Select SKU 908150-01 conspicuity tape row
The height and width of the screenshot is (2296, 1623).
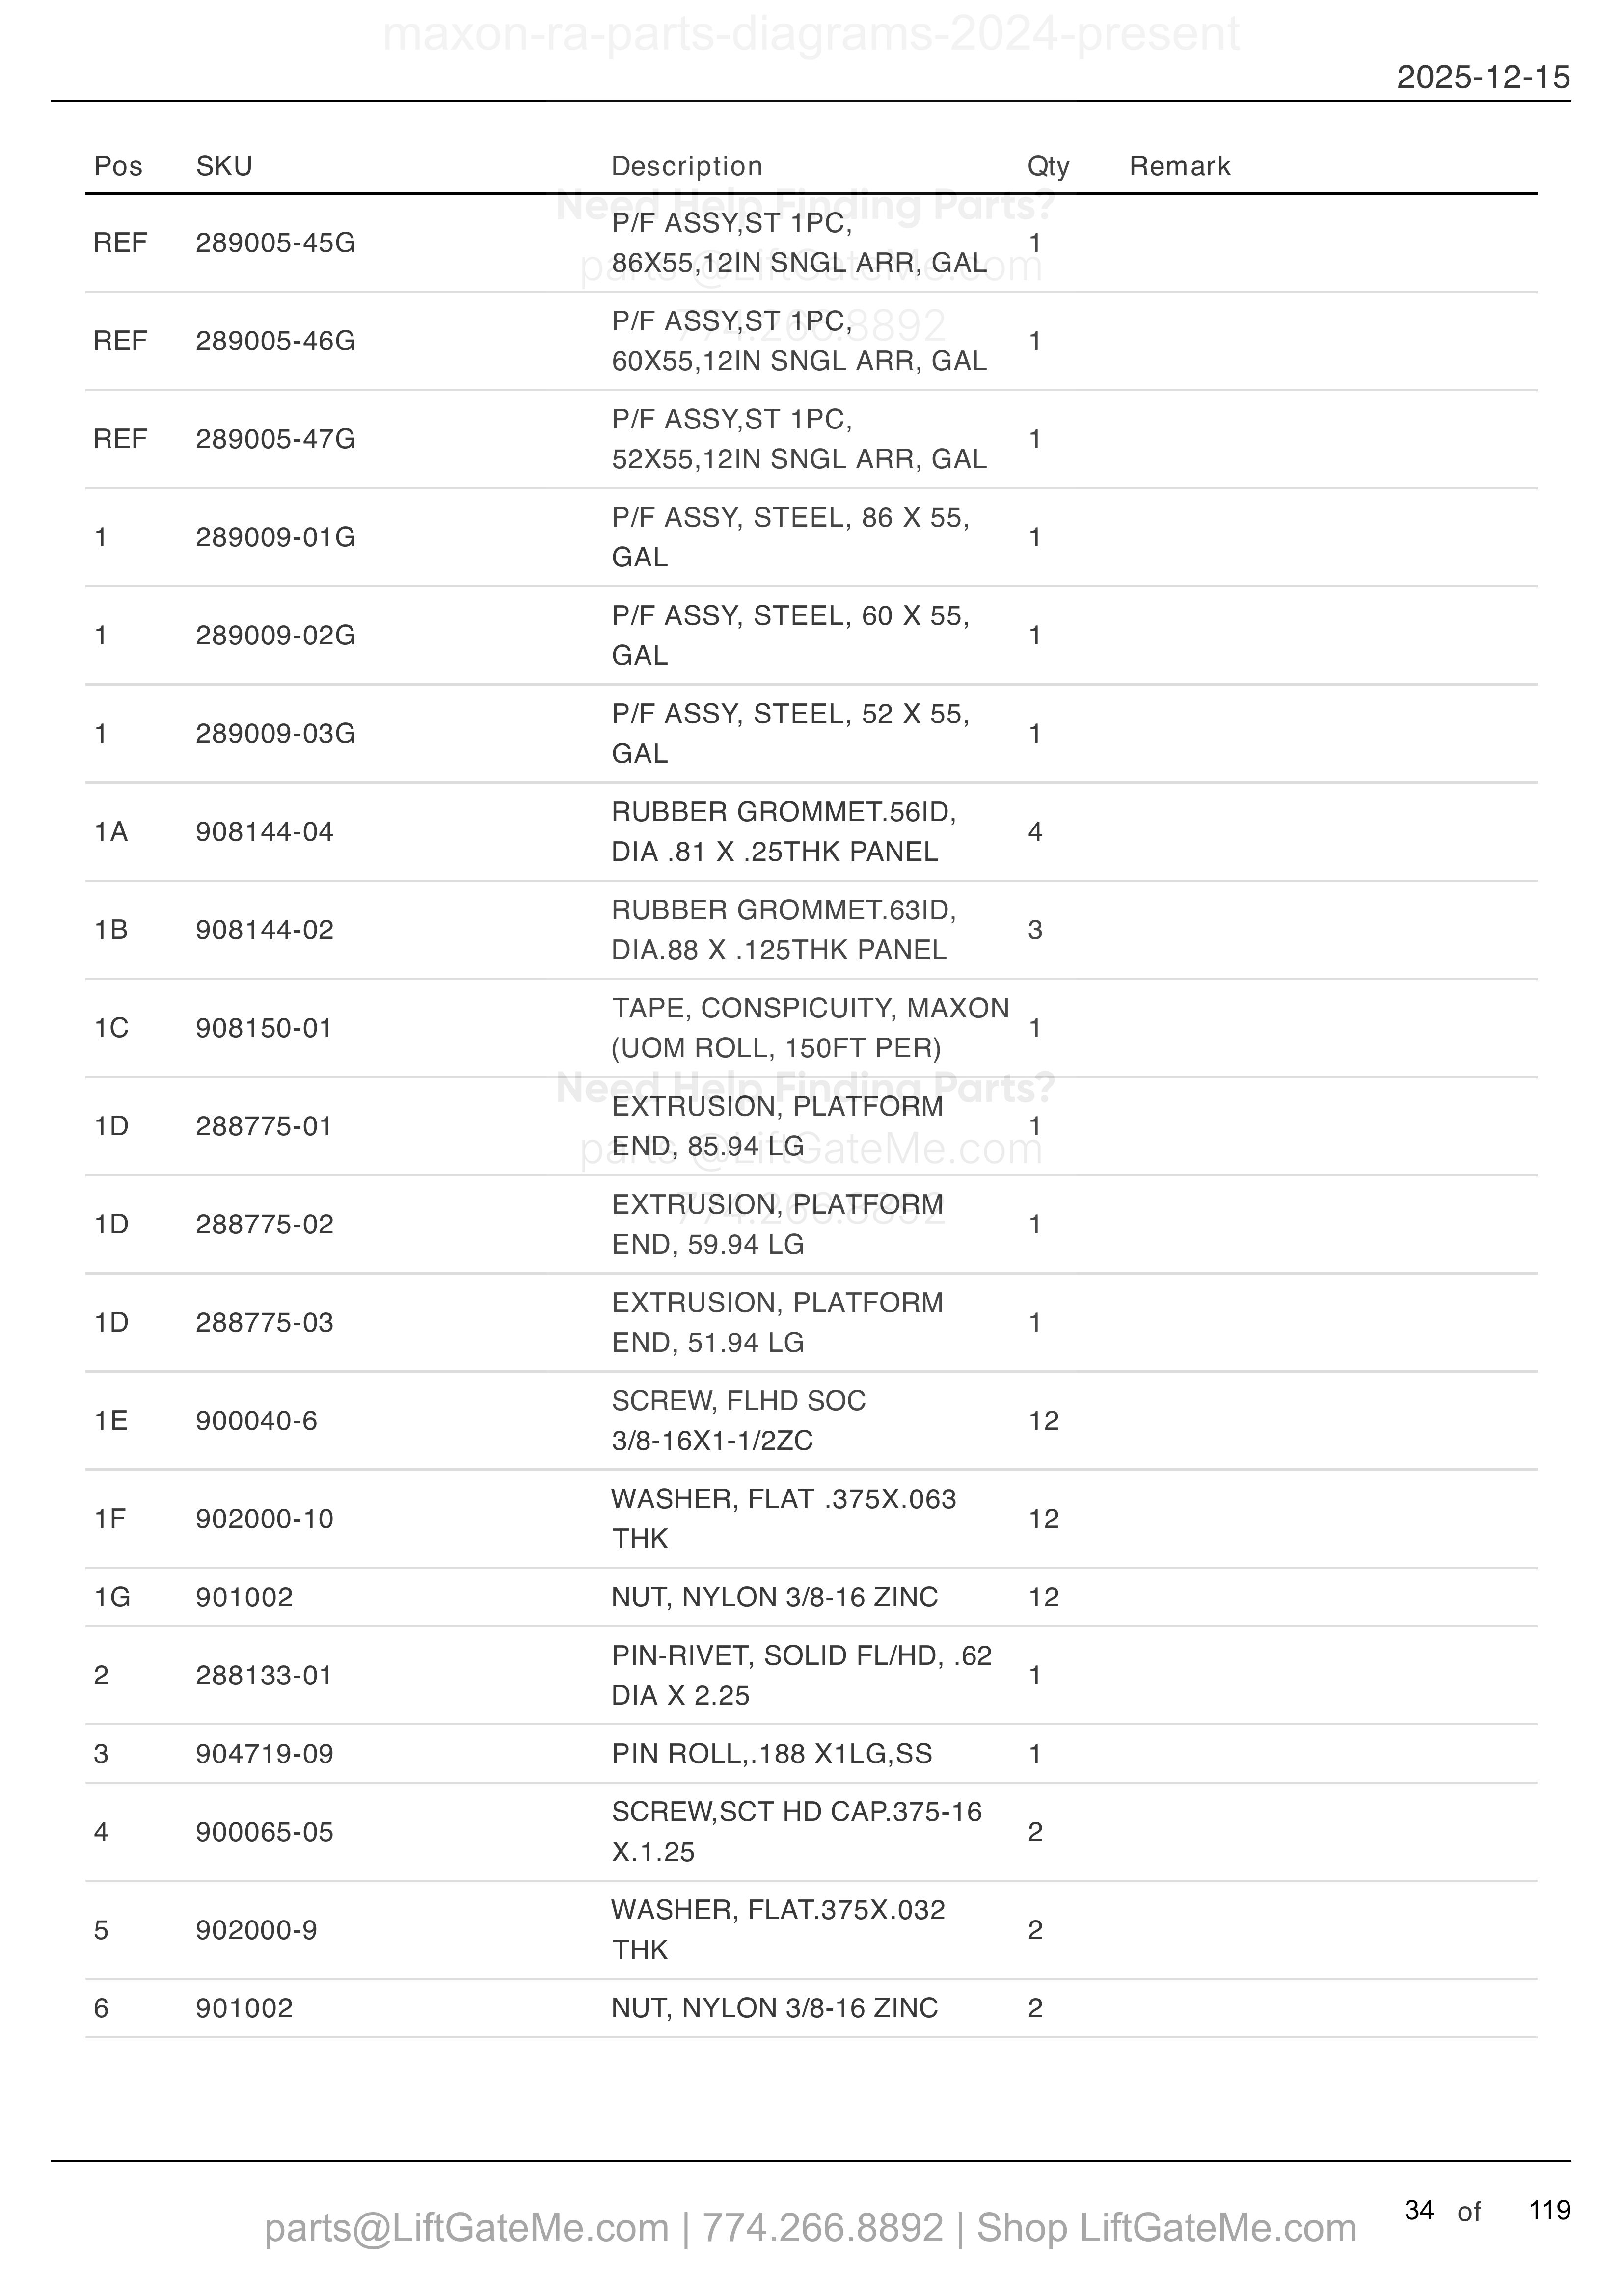tap(811, 1028)
